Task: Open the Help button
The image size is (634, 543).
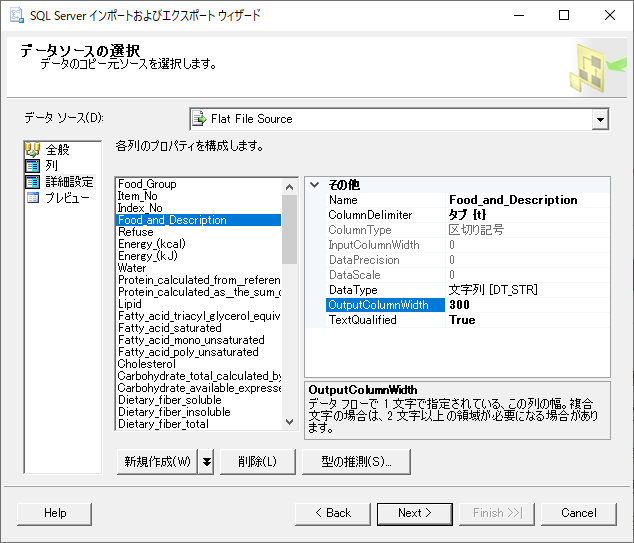Action: pos(55,513)
